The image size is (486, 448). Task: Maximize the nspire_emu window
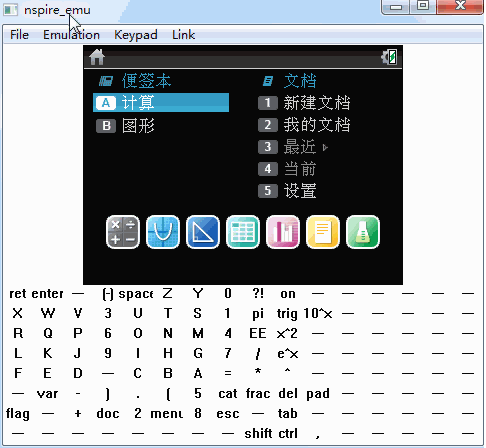point(423,6)
